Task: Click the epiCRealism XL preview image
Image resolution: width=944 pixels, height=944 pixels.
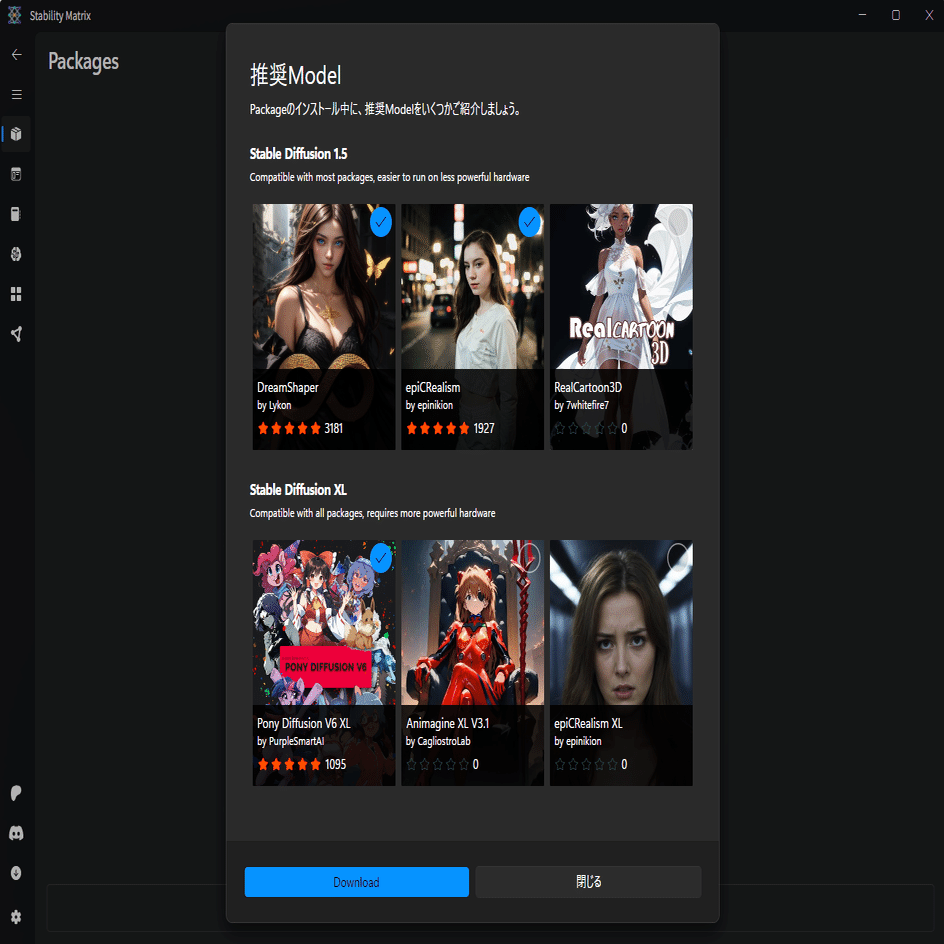Action: (x=621, y=623)
